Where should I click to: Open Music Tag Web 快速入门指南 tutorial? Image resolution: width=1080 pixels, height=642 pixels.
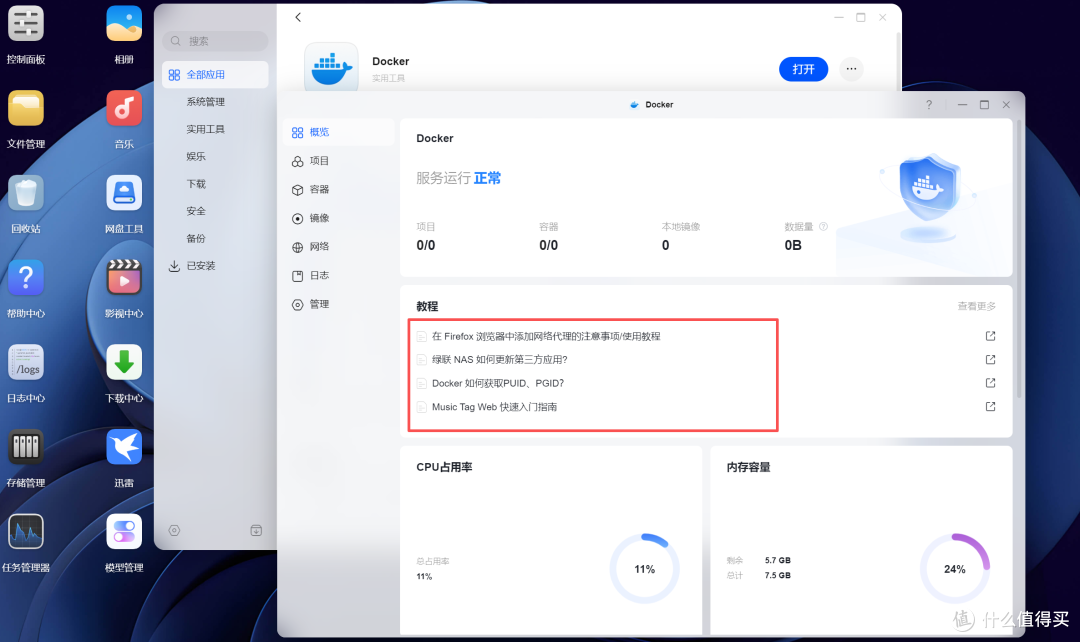[495, 407]
